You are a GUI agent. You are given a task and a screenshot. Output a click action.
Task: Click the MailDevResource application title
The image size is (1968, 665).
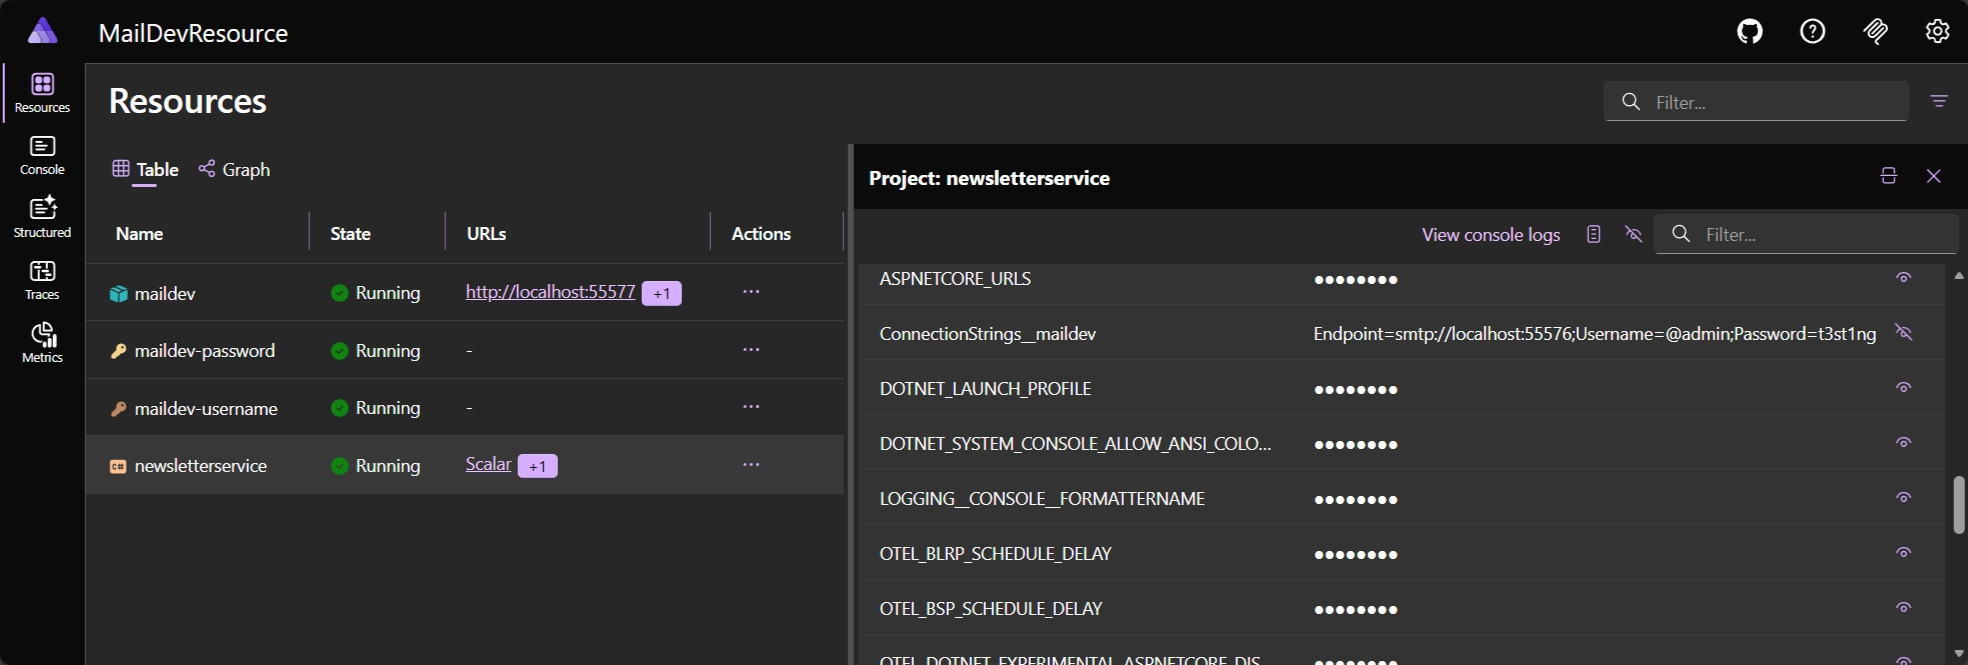(193, 33)
